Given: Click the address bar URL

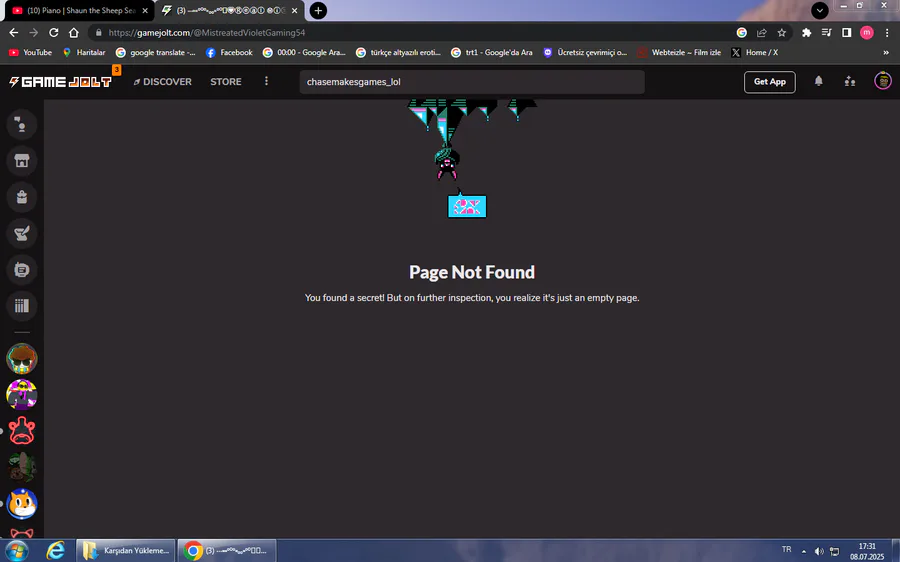Looking at the screenshot, I should 207,33.
